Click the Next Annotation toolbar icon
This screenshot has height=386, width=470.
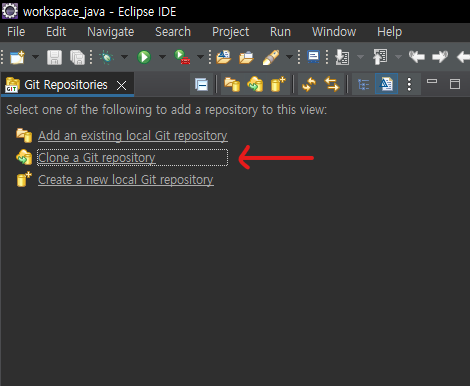click(342, 57)
